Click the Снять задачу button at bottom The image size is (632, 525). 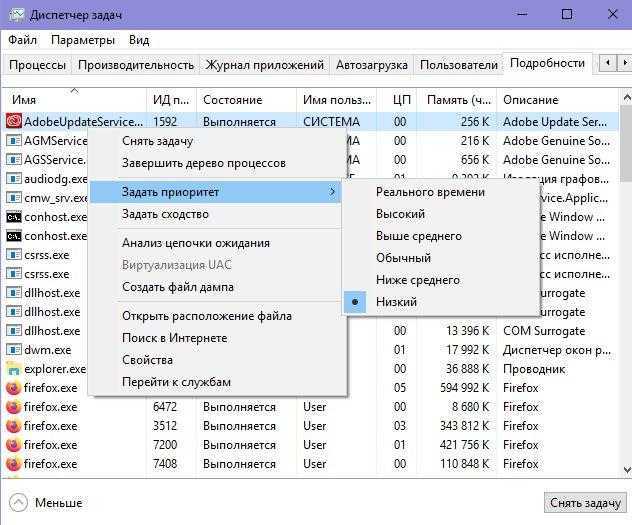tap(585, 503)
